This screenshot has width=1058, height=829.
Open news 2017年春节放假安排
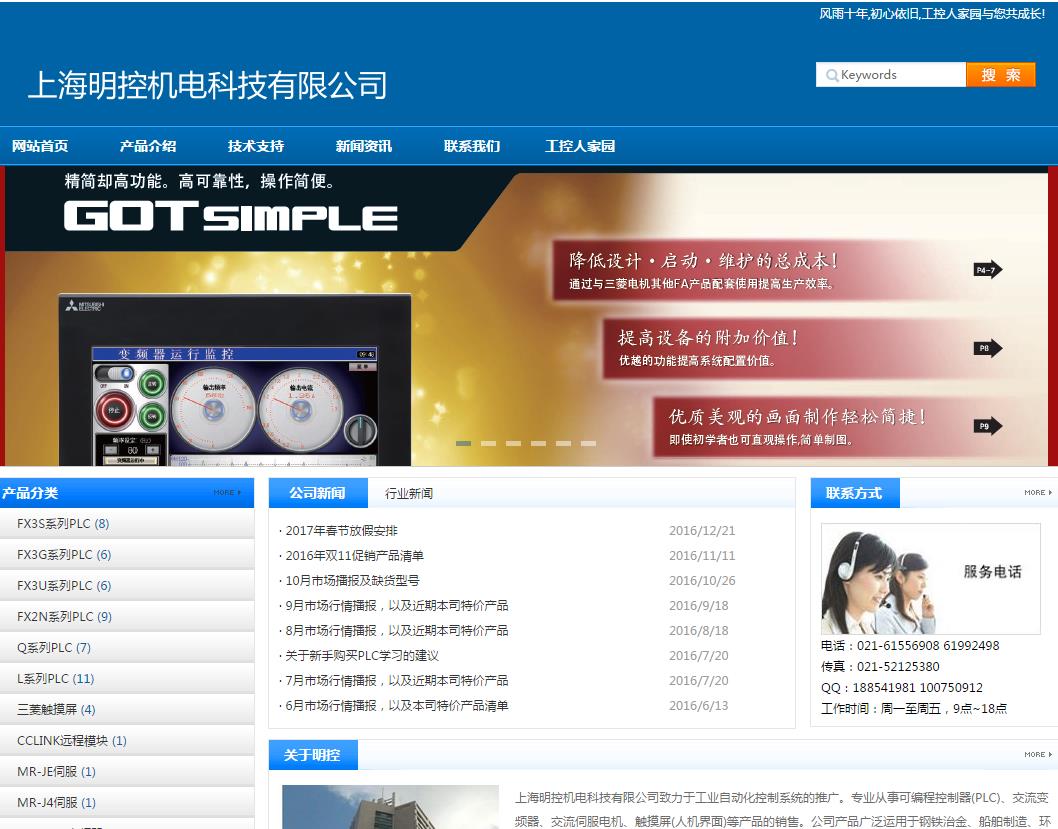click(x=341, y=531)
